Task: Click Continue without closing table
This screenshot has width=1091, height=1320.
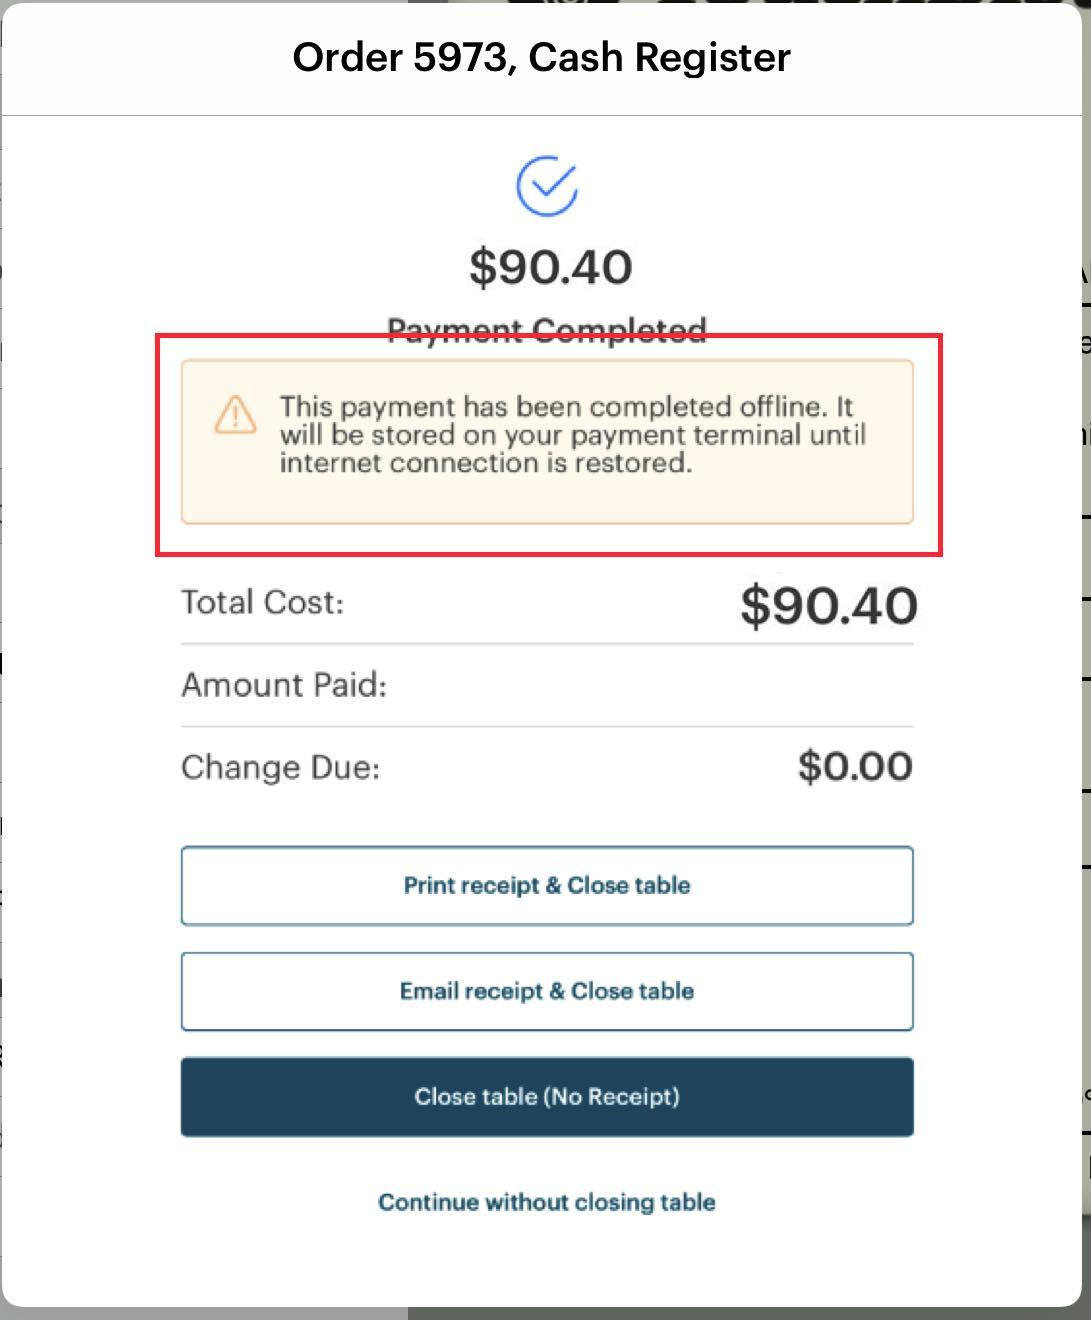Action: pyautogui.click(x=546, y=1202)
